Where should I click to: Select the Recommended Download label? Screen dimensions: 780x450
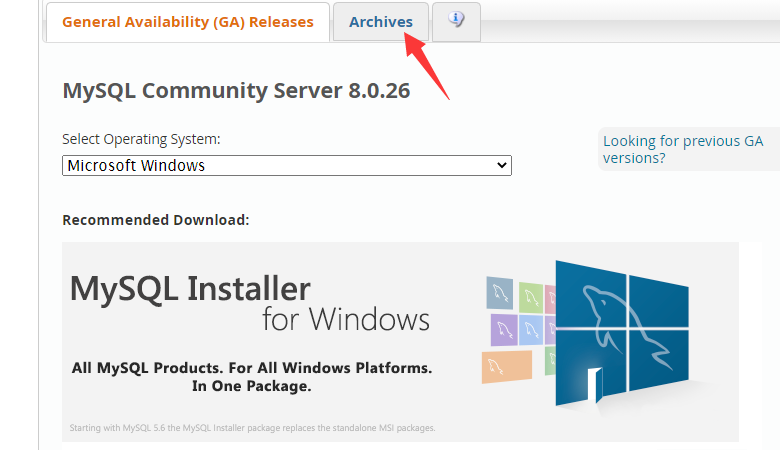tap(156, 220)
